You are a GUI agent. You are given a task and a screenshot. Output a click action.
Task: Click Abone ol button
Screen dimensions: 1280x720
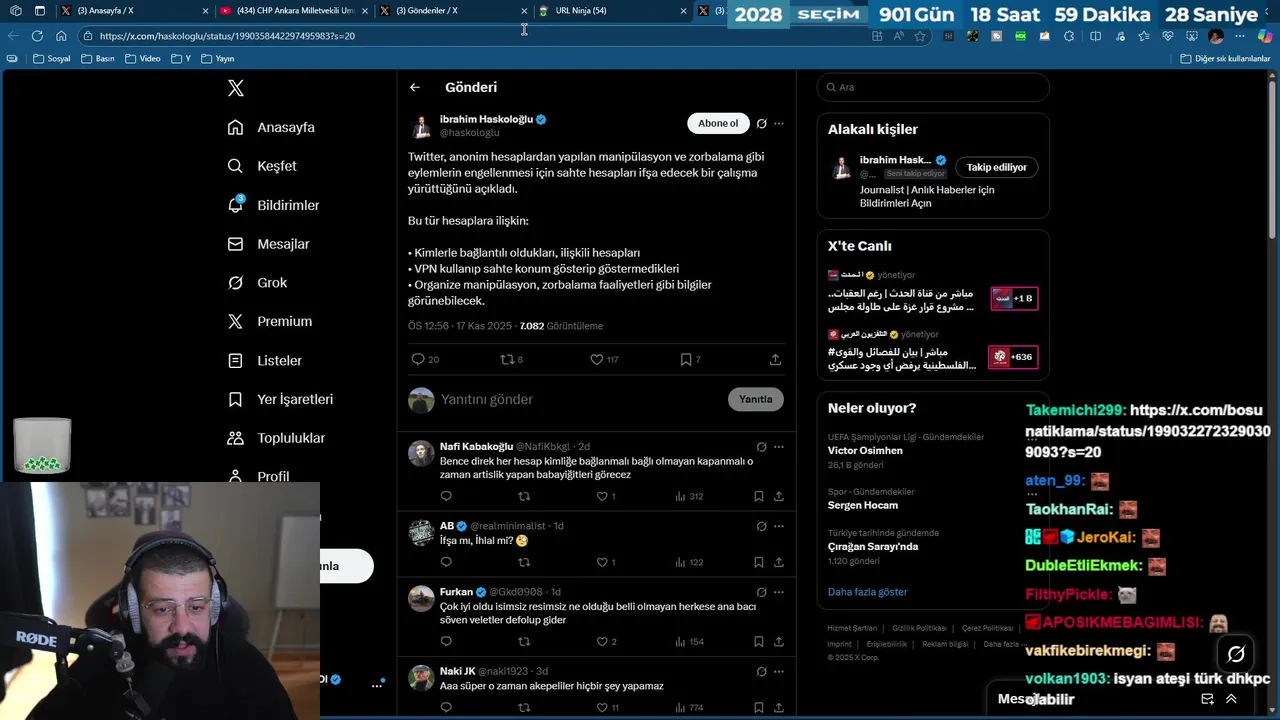point(718,123)
